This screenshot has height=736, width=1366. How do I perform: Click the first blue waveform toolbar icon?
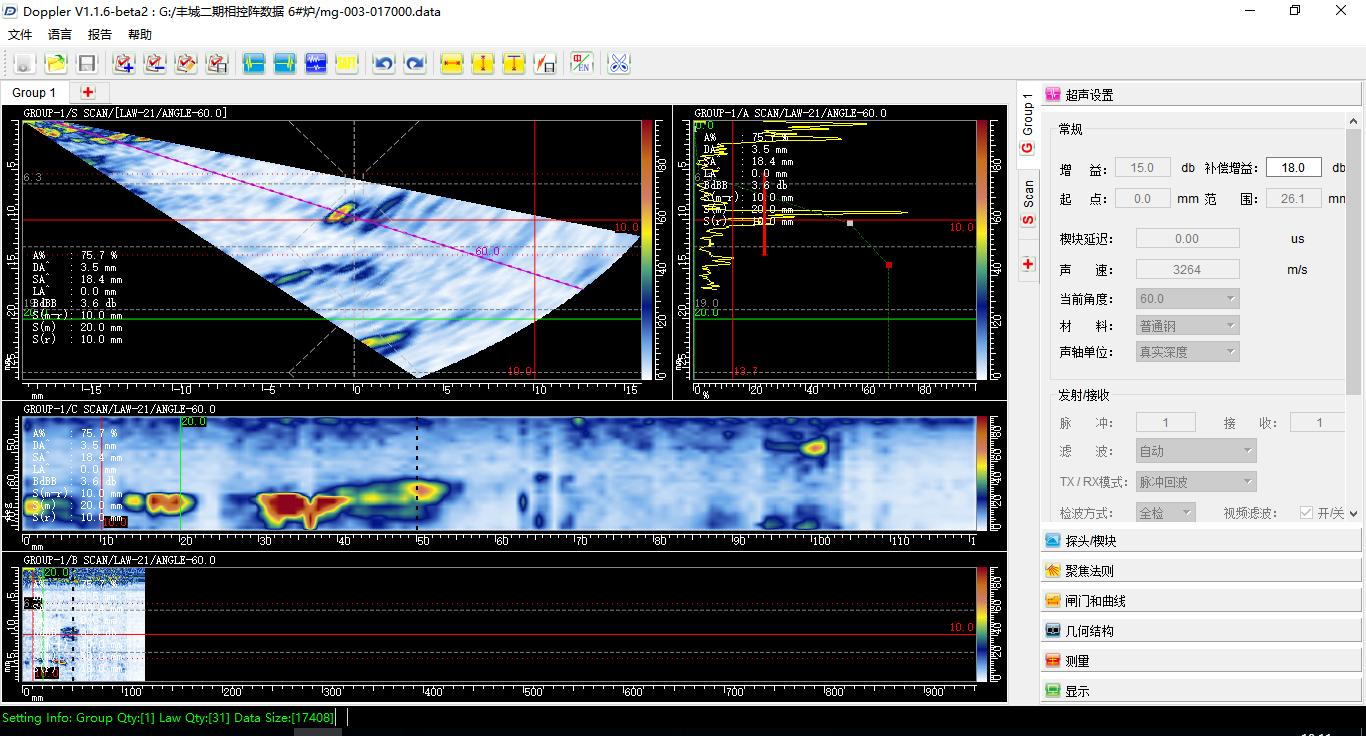(x=254, y=64)
